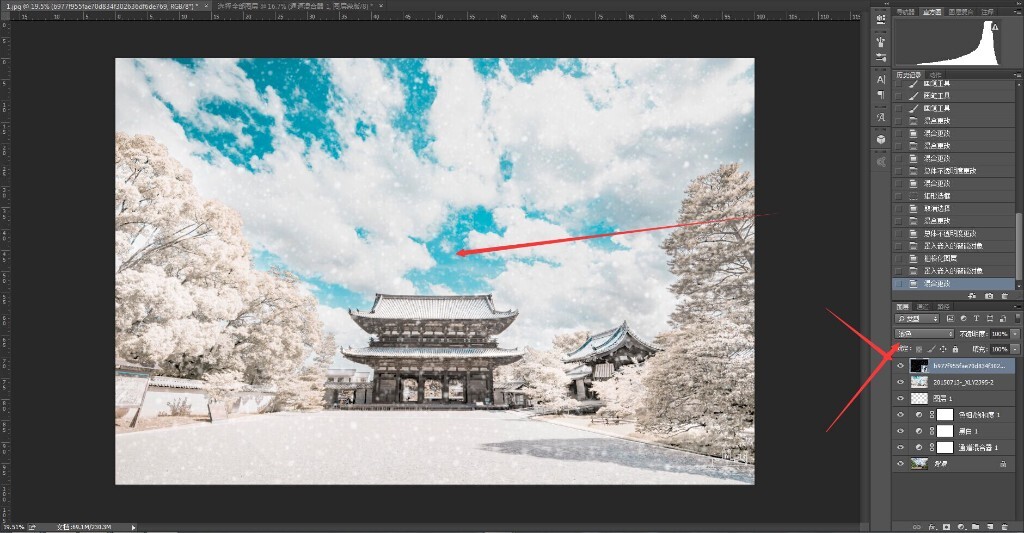Switch to the 导航器 tab
Viewport: 1024px width, 533px height.
coord(906,12)
